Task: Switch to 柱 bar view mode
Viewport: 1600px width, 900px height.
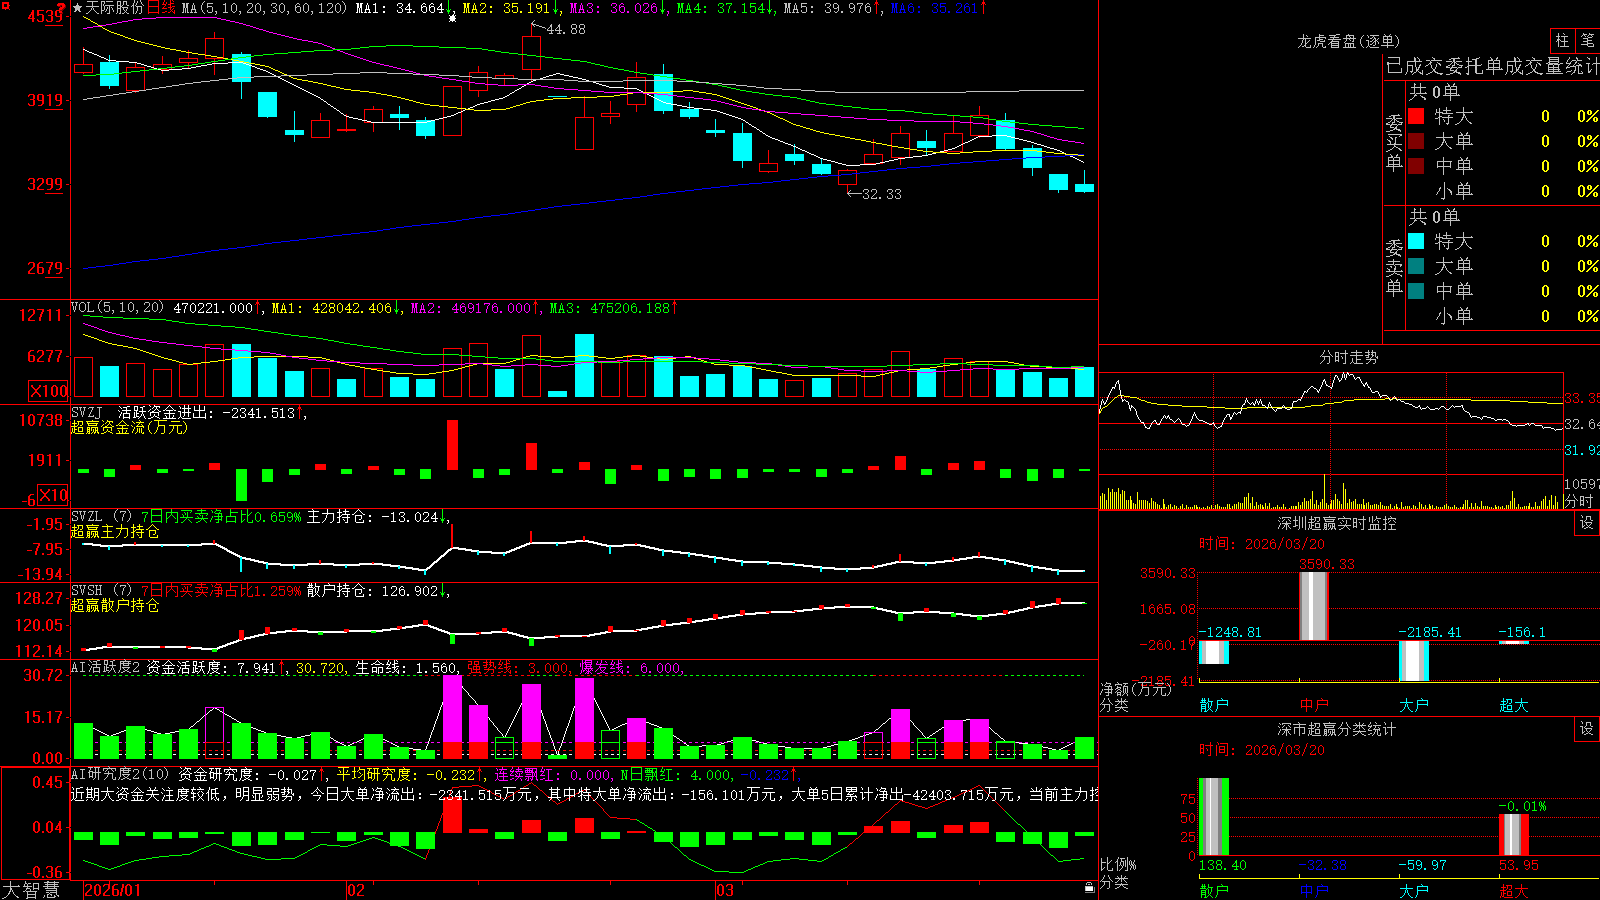Action: tap(1562, 41)
